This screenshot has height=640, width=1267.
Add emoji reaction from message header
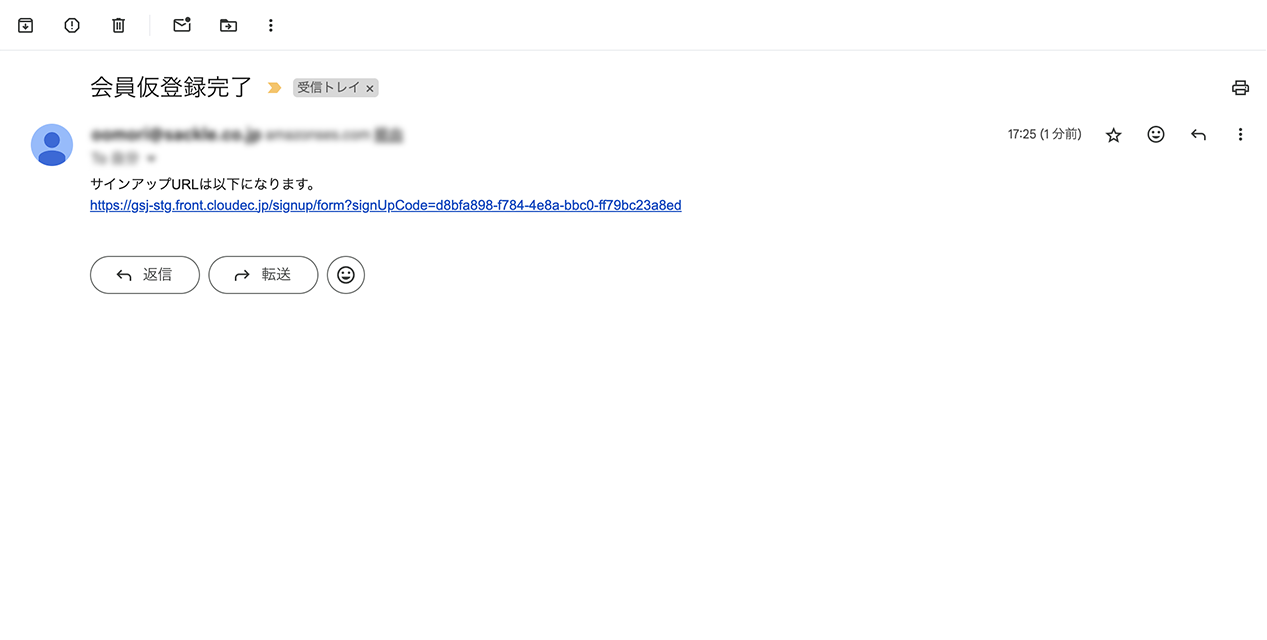(1156, 134)
